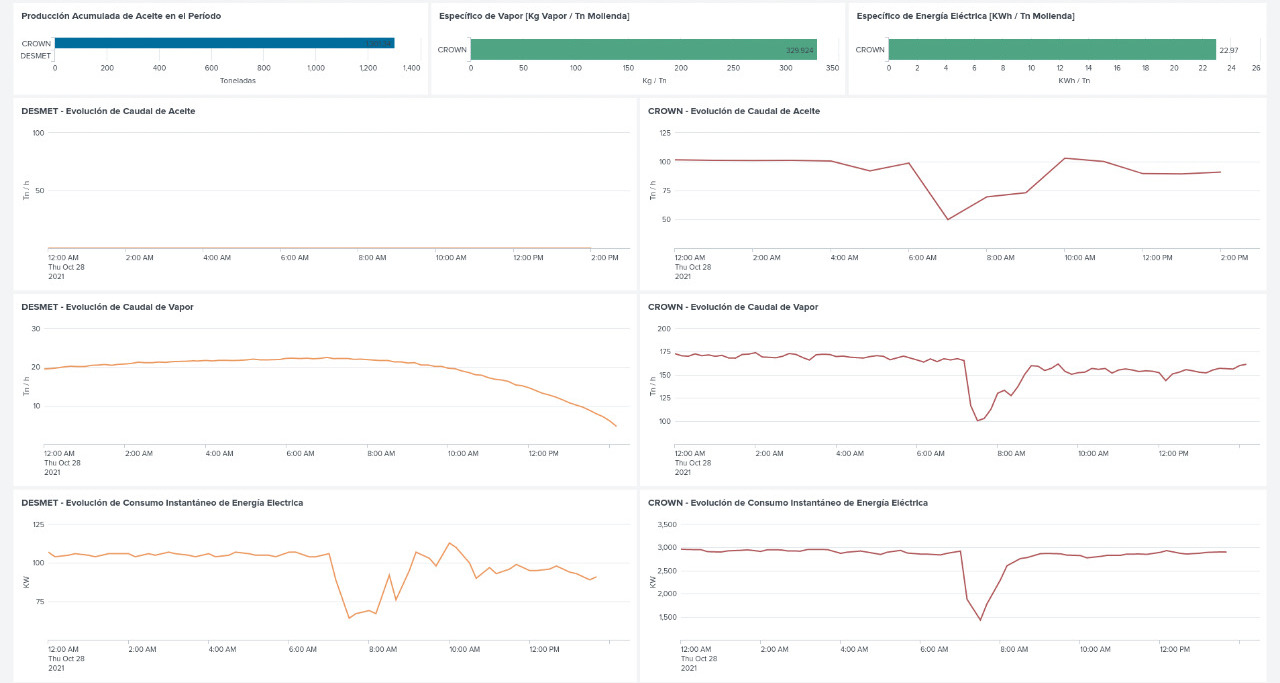Click the 10:00 AM tick in DESMET oil flow chart
This screenshot has height=683, width=1280.
[450, 257]
